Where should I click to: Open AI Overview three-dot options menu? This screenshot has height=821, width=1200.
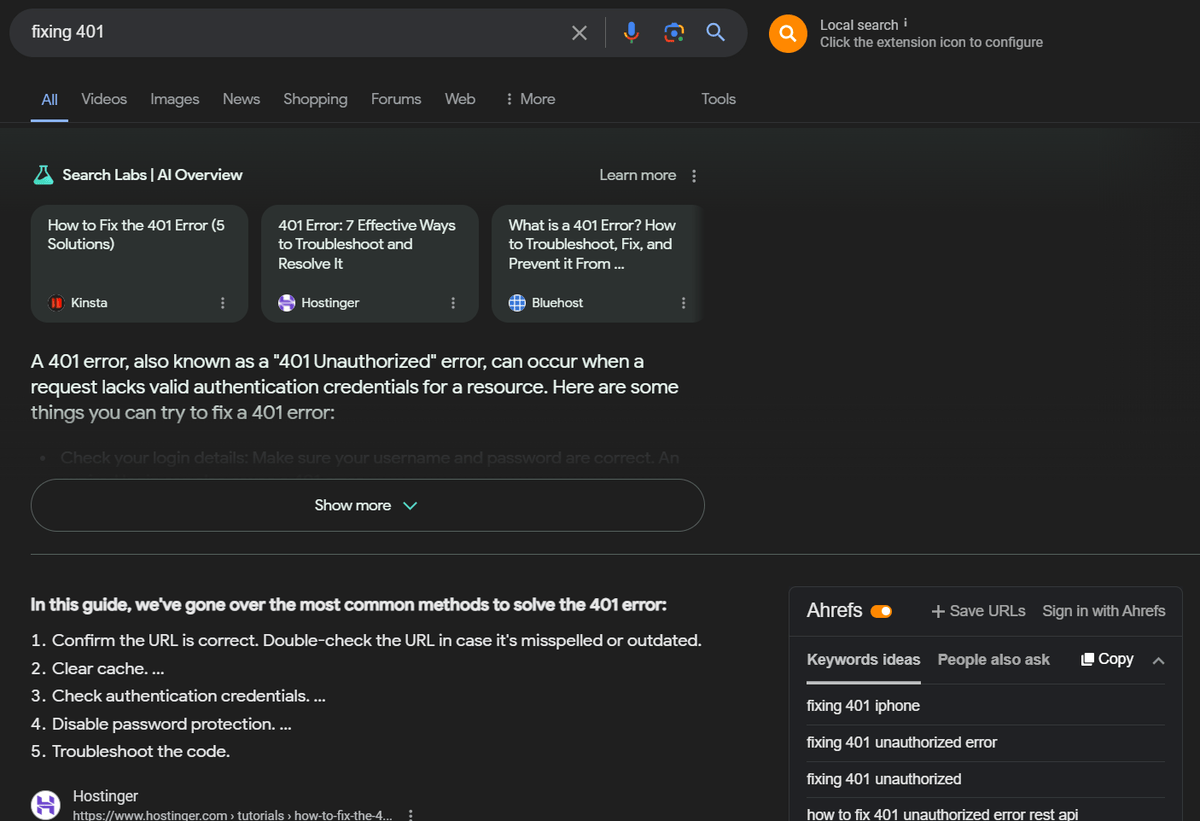pos(694,176)
